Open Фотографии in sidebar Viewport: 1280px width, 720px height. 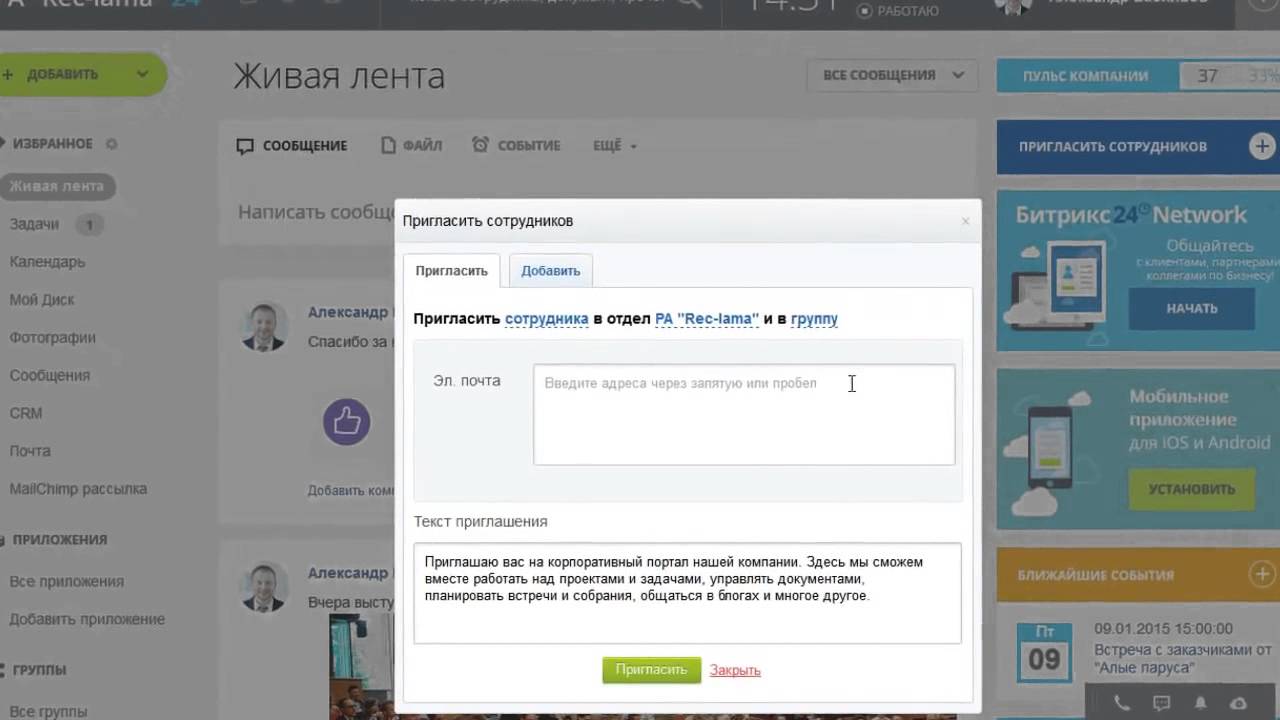pos(52,338)
